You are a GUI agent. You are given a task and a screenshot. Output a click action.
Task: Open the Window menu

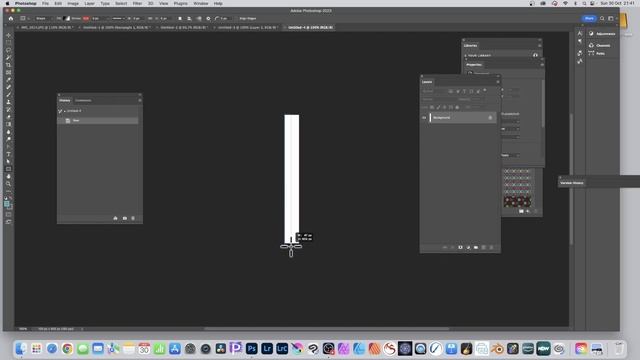200,3
